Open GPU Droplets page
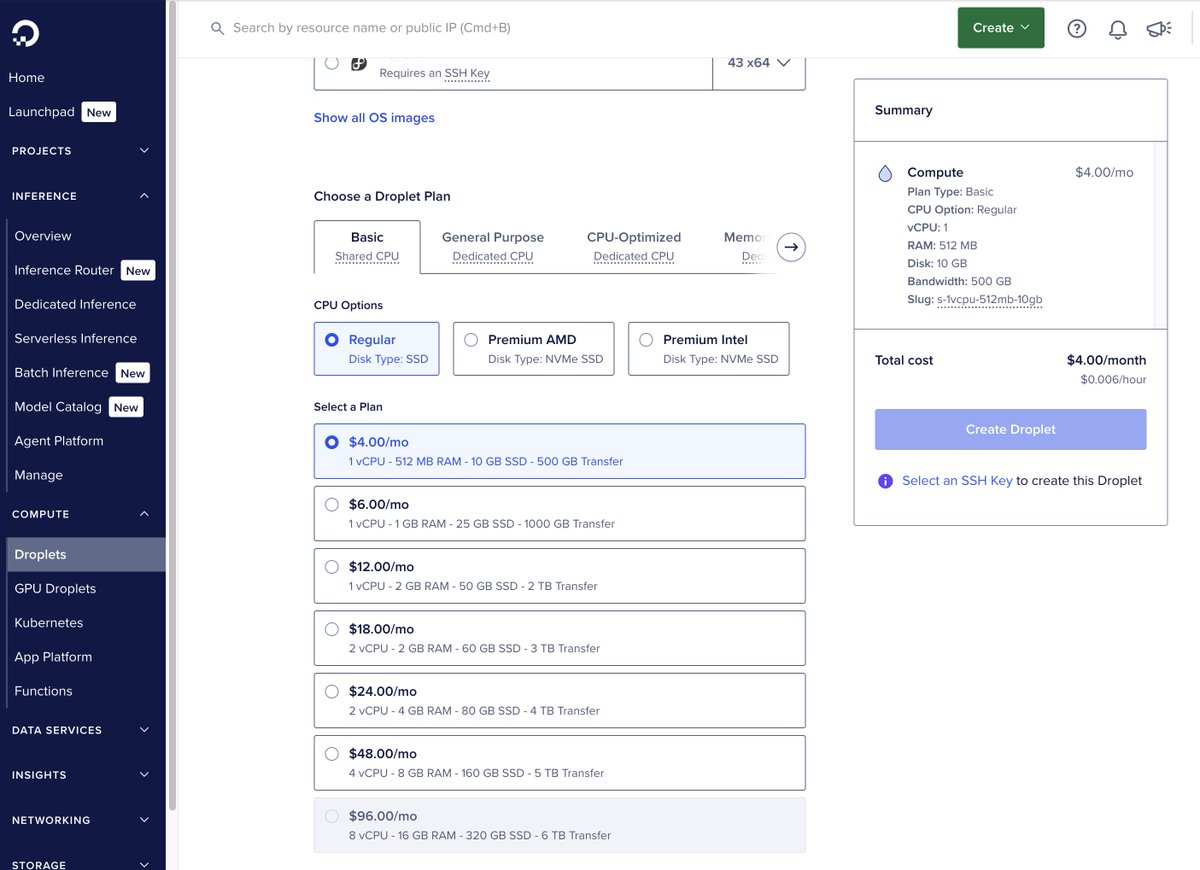The width and height of the screenshot is (1200, 870). pos(55,589)
